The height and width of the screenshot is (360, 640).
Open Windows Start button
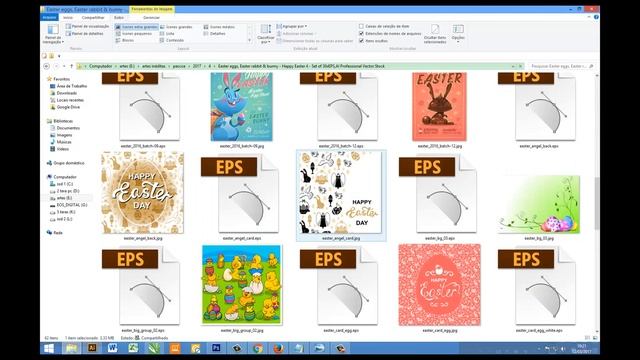pyautogui.click(x=49, y=348)
